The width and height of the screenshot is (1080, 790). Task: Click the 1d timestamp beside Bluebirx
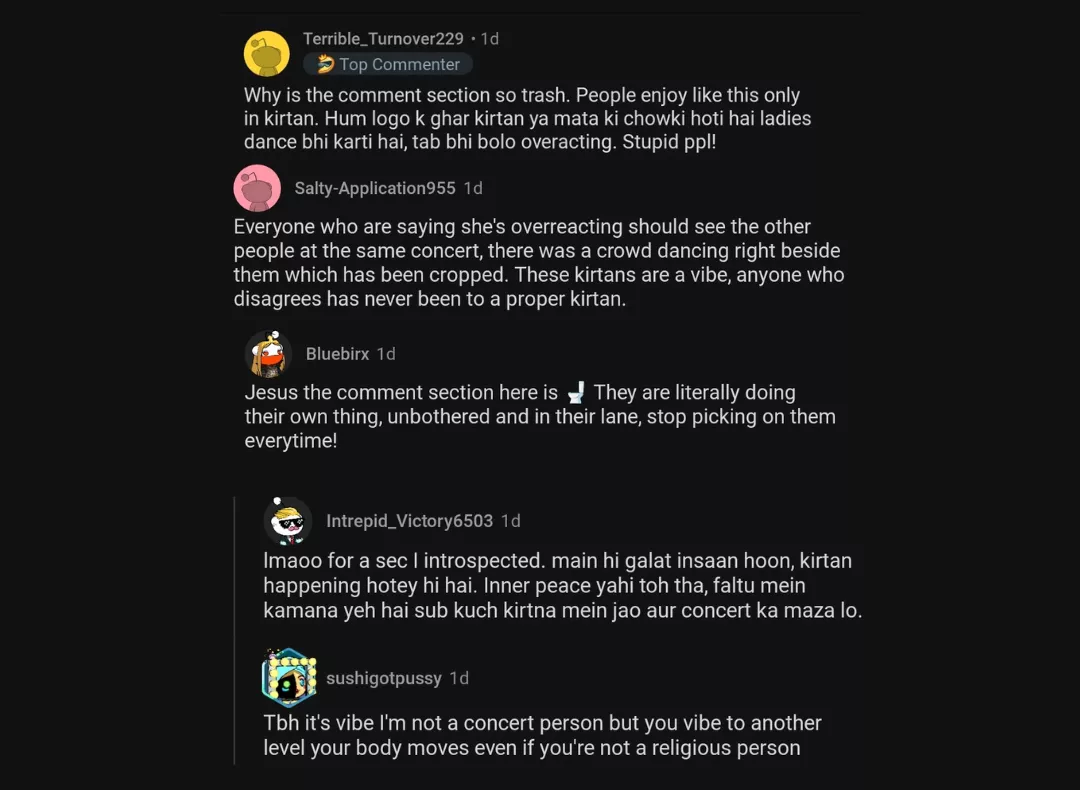coord(386,354)
